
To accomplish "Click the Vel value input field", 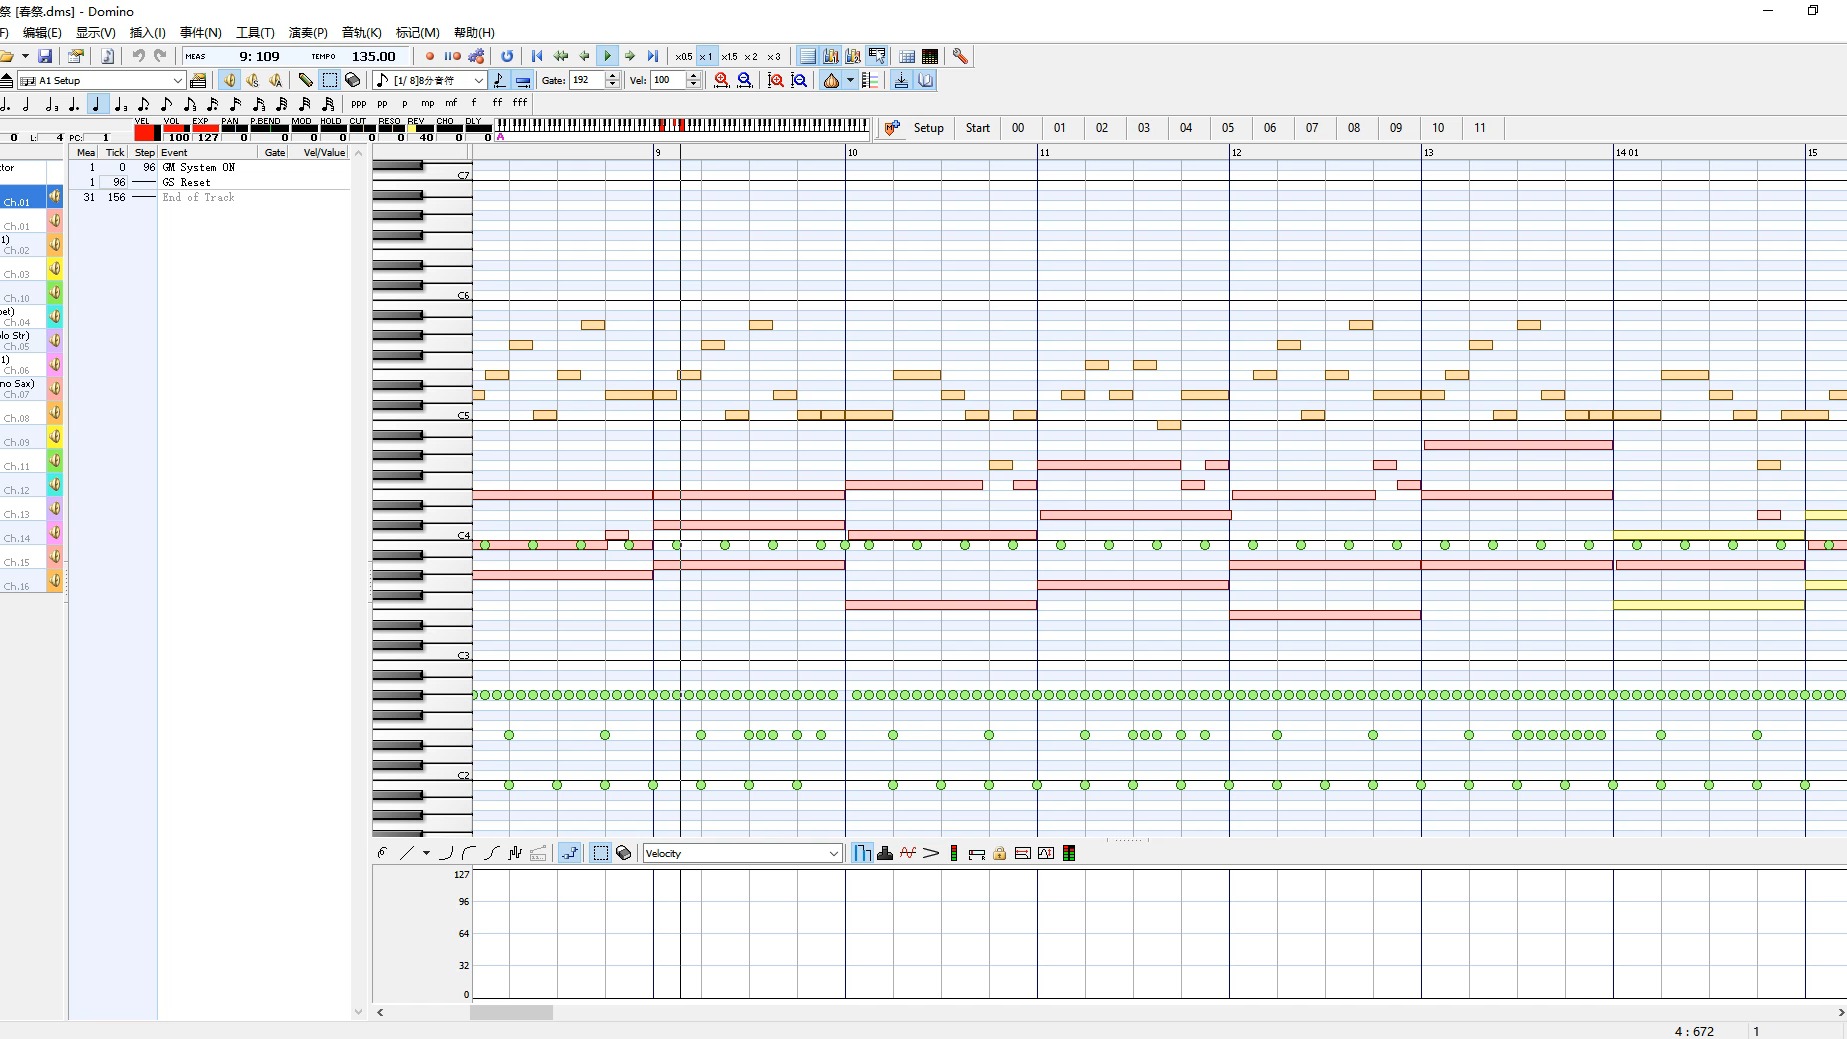I will pos(668,81).
